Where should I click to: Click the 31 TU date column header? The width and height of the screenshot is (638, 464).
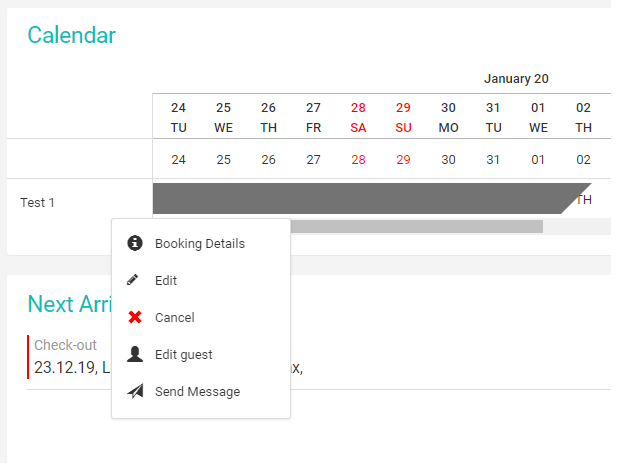click(x=493, y=117)
